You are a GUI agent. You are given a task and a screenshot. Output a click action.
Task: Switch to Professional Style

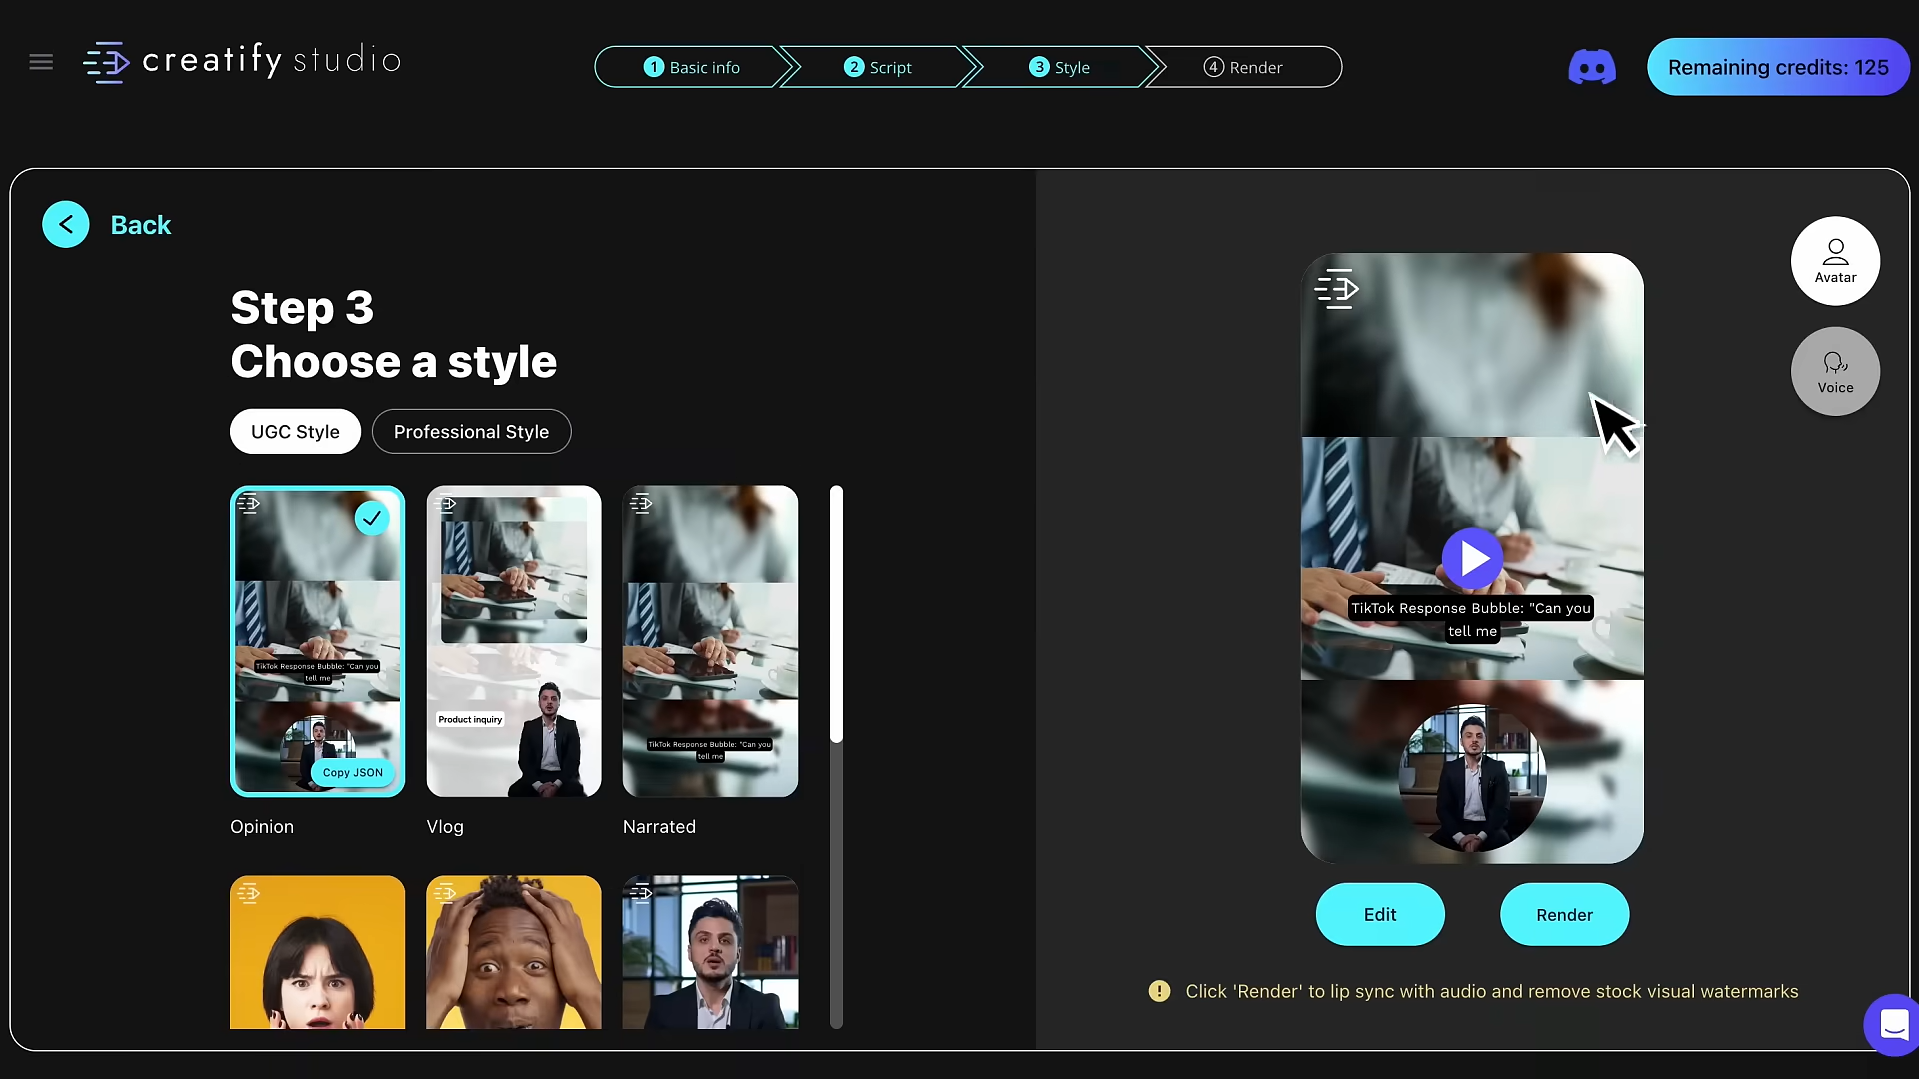tap(471, 431)
